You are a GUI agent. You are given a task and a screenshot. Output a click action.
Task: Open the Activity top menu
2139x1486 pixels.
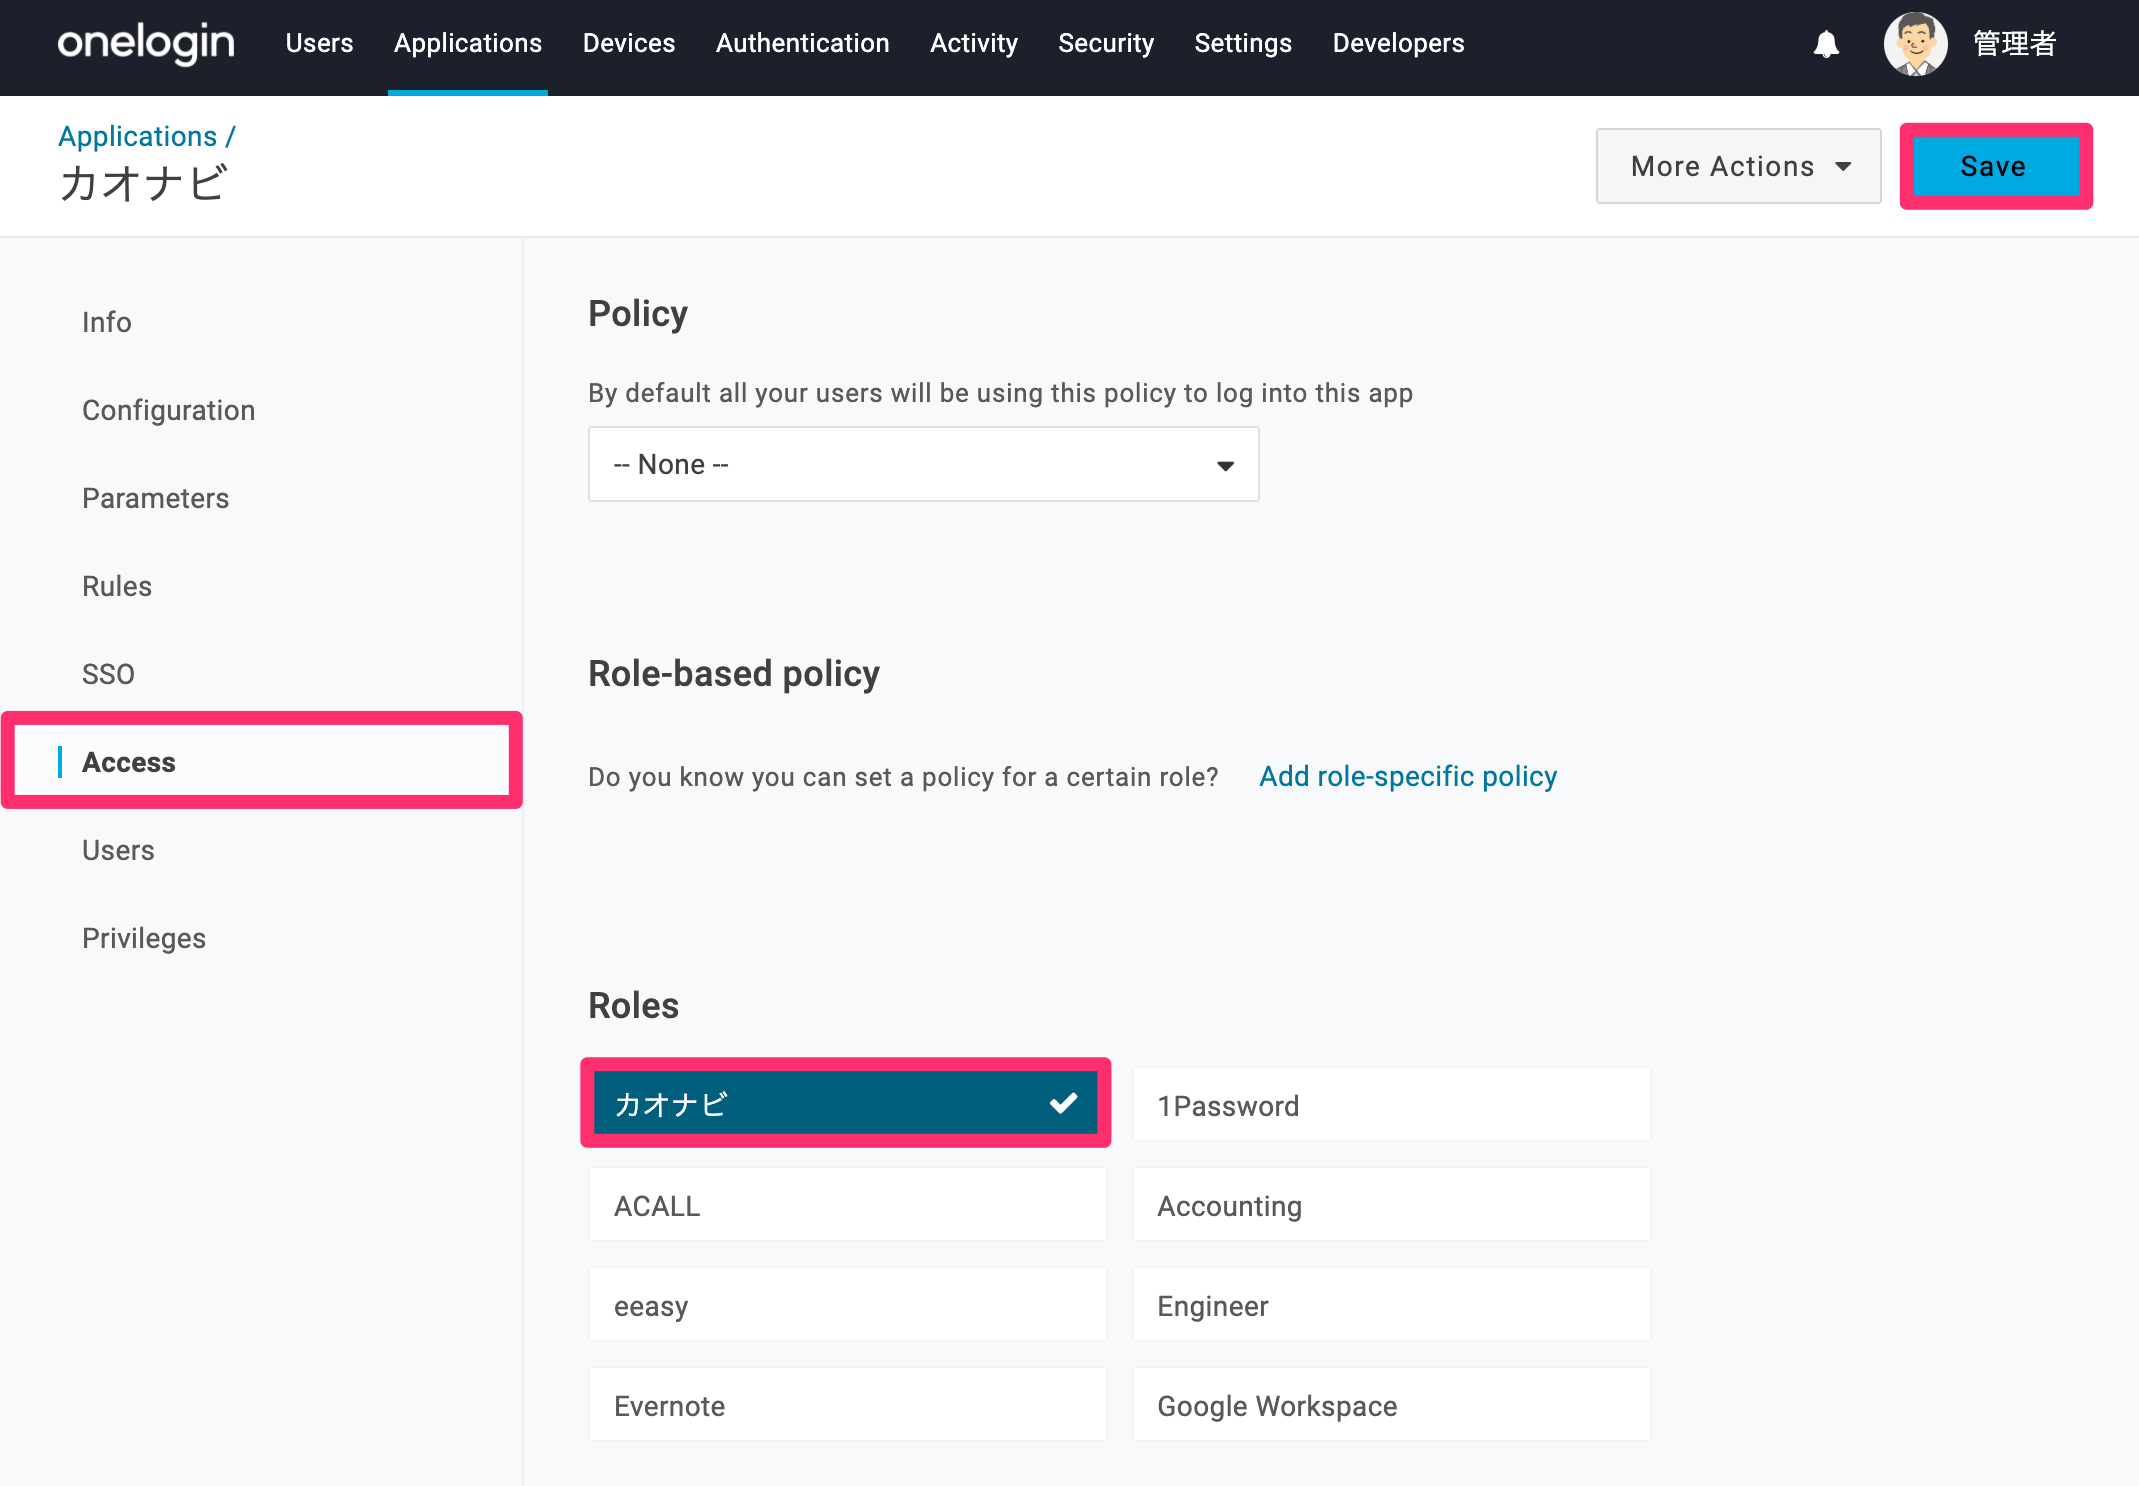[974, 43]
